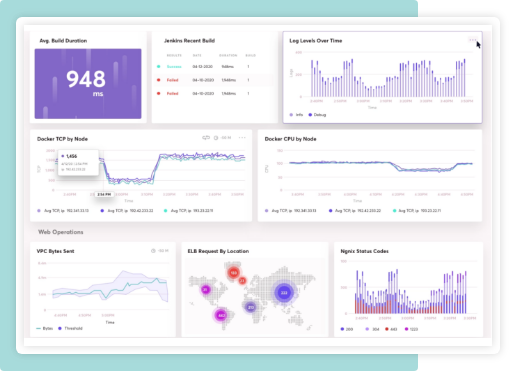Click the Web Operations section heading
The height and width of the screenshot is (371, 512).
click(x=61, y=232)
